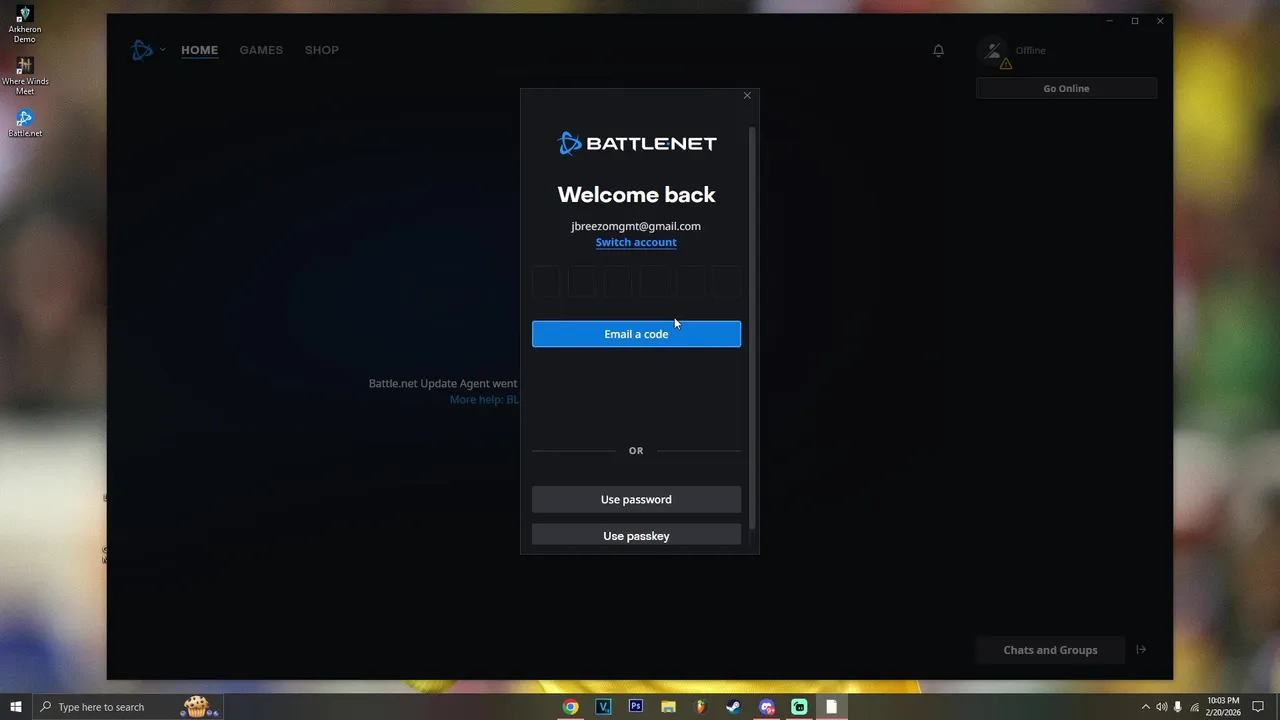Open Battle.net desktop shortcut
Screen dimensions: 1280x720
coord(25,123)
